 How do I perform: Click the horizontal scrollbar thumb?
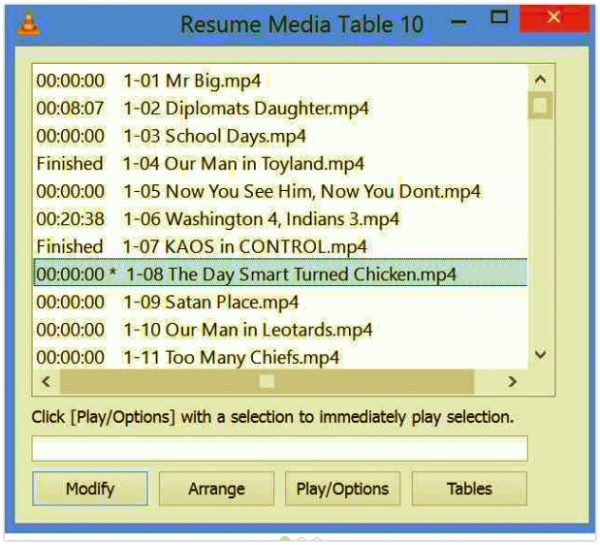pos(267,382)
